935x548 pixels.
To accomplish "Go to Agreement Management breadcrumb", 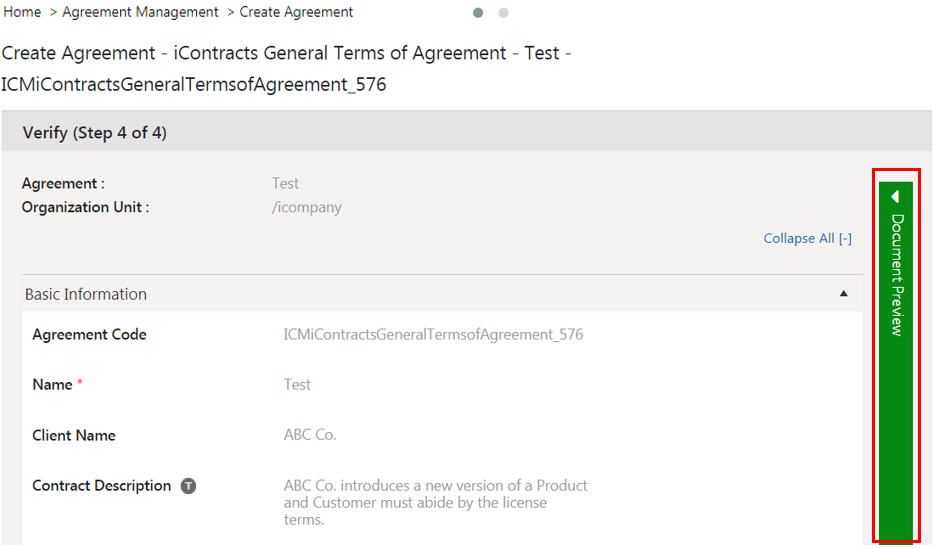I will point(140,12).
